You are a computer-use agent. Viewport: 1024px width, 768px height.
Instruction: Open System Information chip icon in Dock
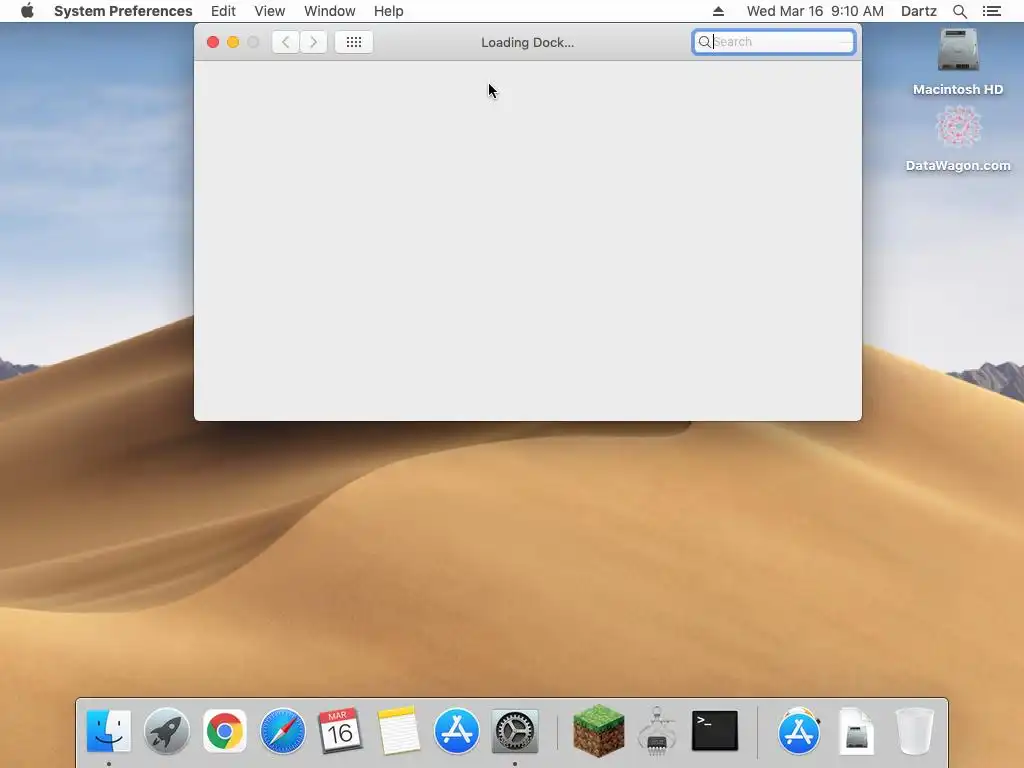tap(657, 731)
